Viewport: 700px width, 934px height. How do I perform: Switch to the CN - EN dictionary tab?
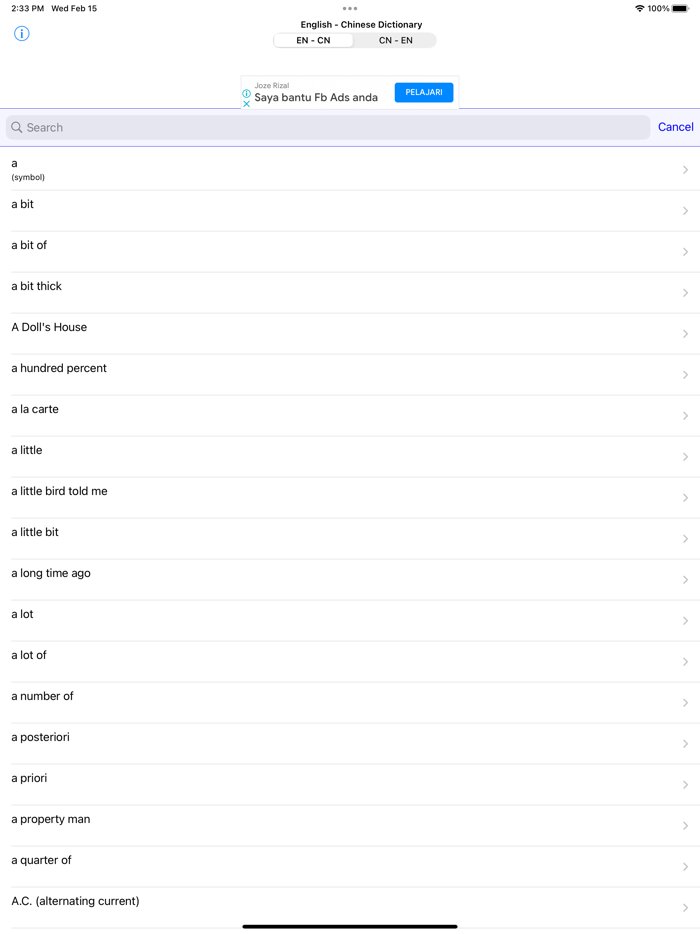[x=396, y=40]
